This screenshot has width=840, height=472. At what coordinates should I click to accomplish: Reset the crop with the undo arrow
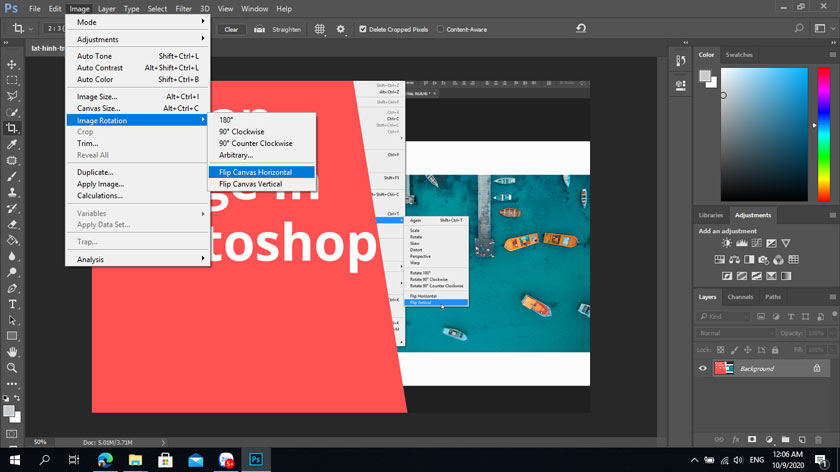click(x=581, y=28)
